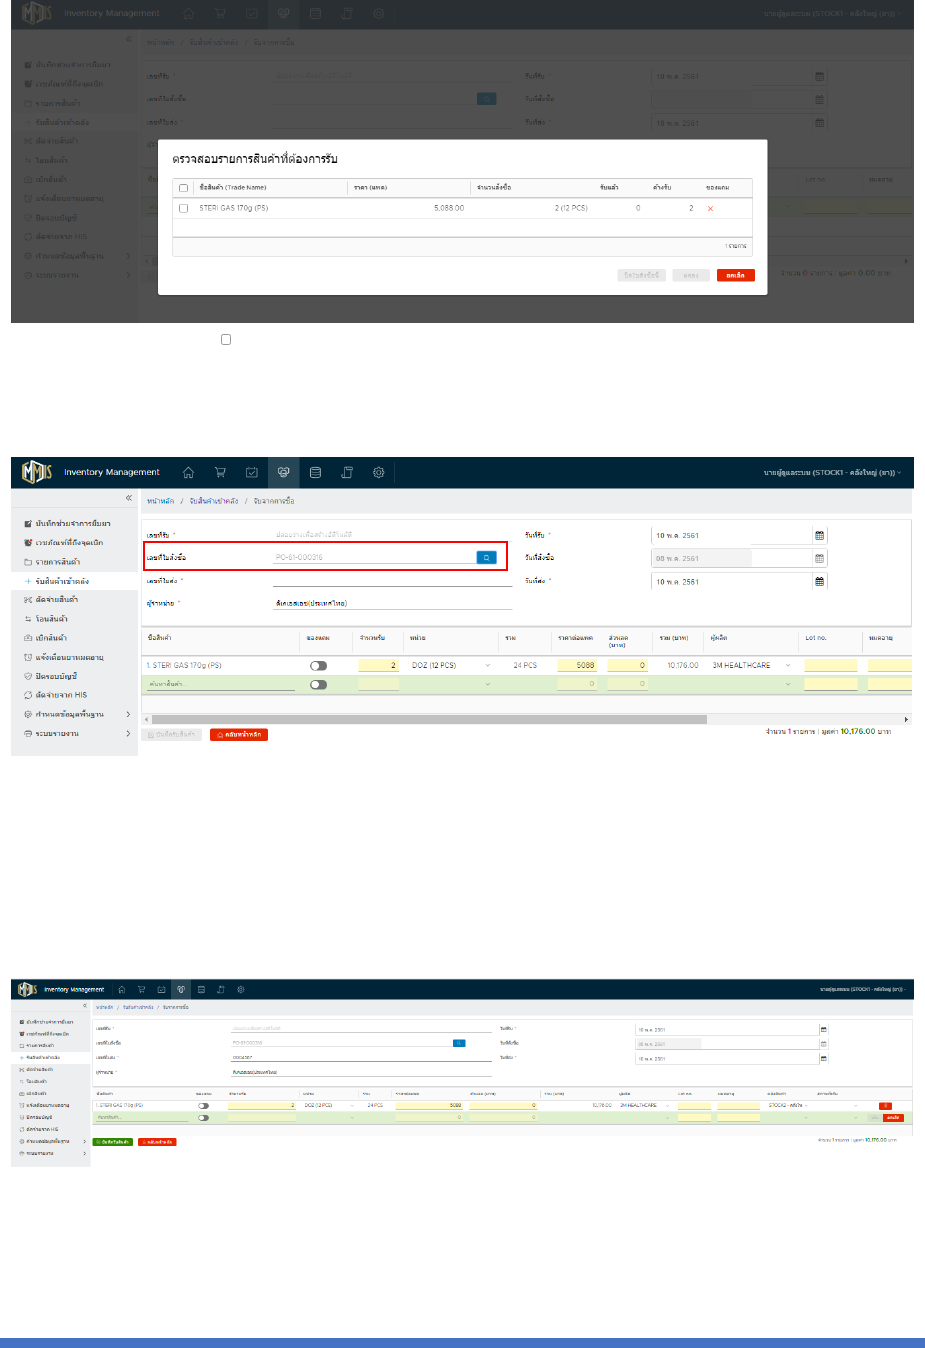Click red back-to-main button in middle screenshot
Image resolution: width=925 pixels, height=1348 pixels.
(239, 735)
